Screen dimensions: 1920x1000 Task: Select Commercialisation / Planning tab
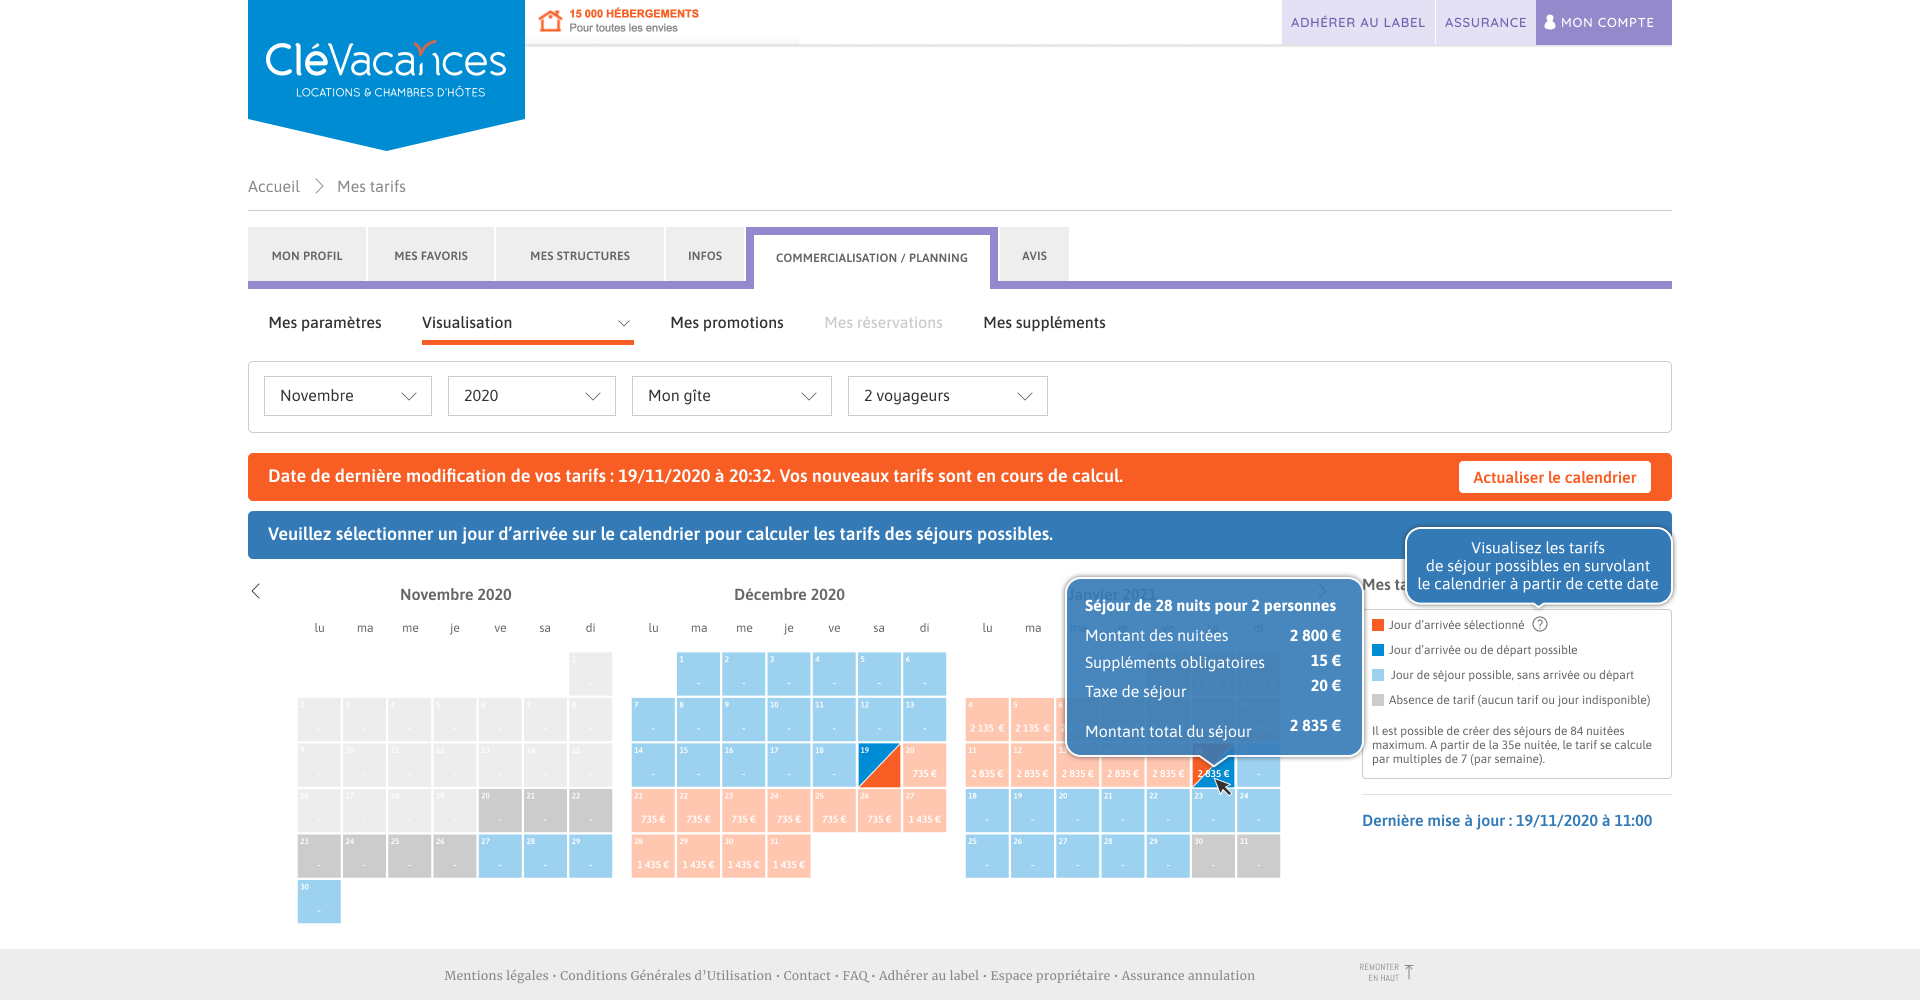872,258
